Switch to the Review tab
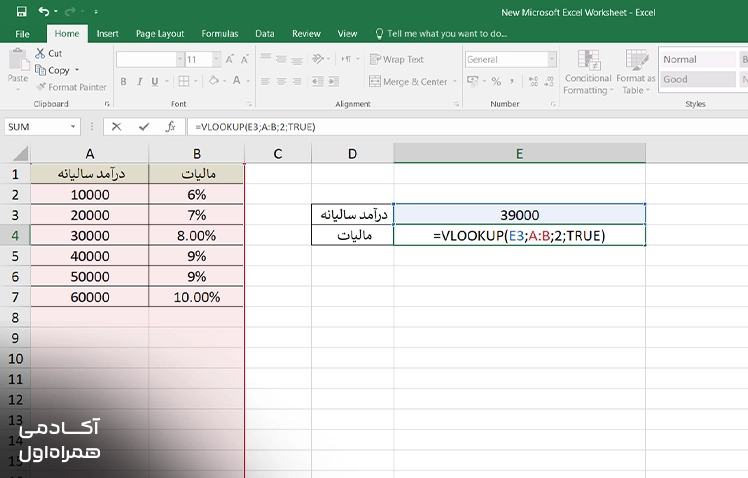The width and height of the screenshot is (748, 478). coord(306,33)
